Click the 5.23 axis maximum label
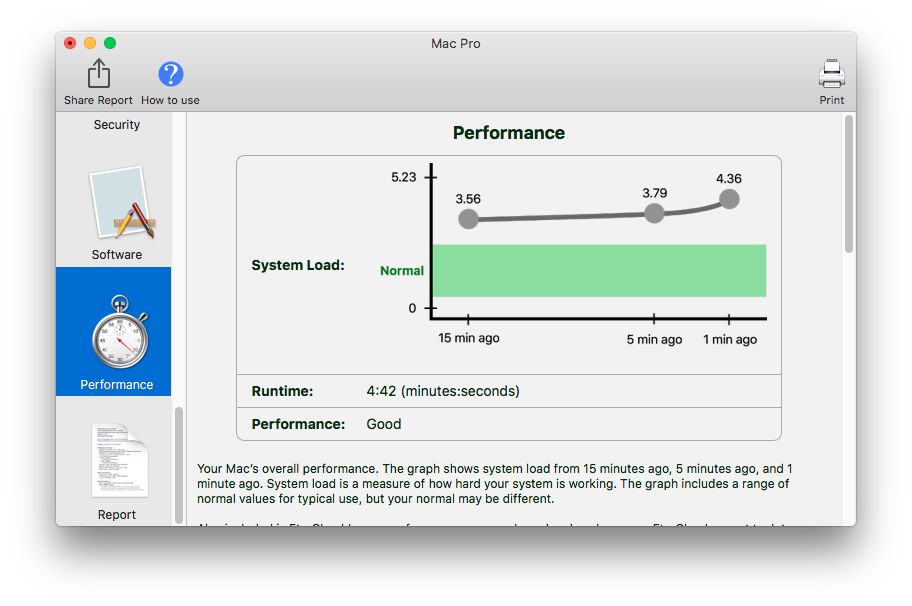Image resolution: width=912 pixels, height=606 pixels. (x=404, y=177)
